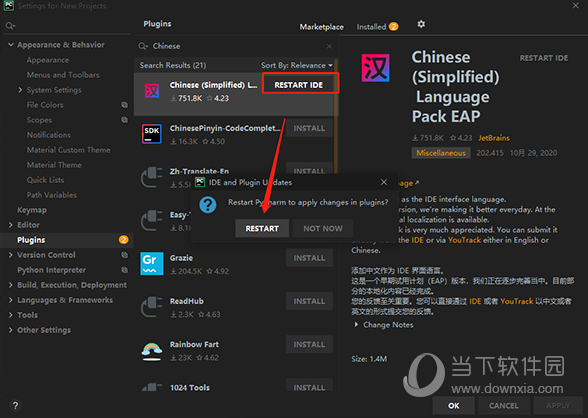Open Quick Lists settings
Image resolution: width=588 pixels, height=418 pixels.
click(x=45, y=180)
